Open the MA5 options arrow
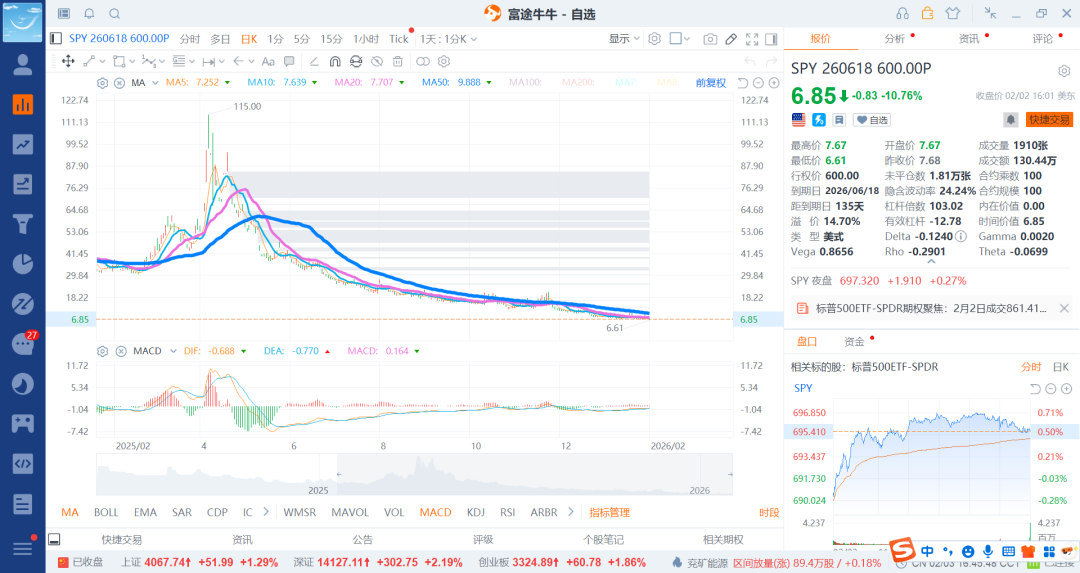 point(227,83)
